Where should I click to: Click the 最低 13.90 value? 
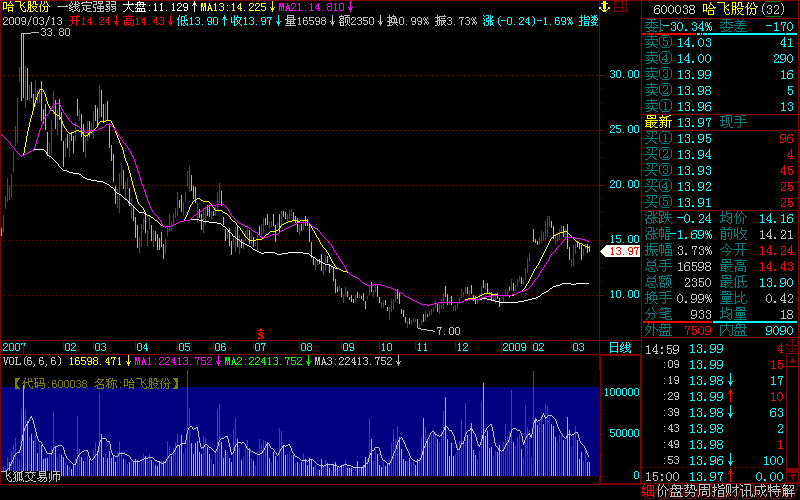[777, 282]
